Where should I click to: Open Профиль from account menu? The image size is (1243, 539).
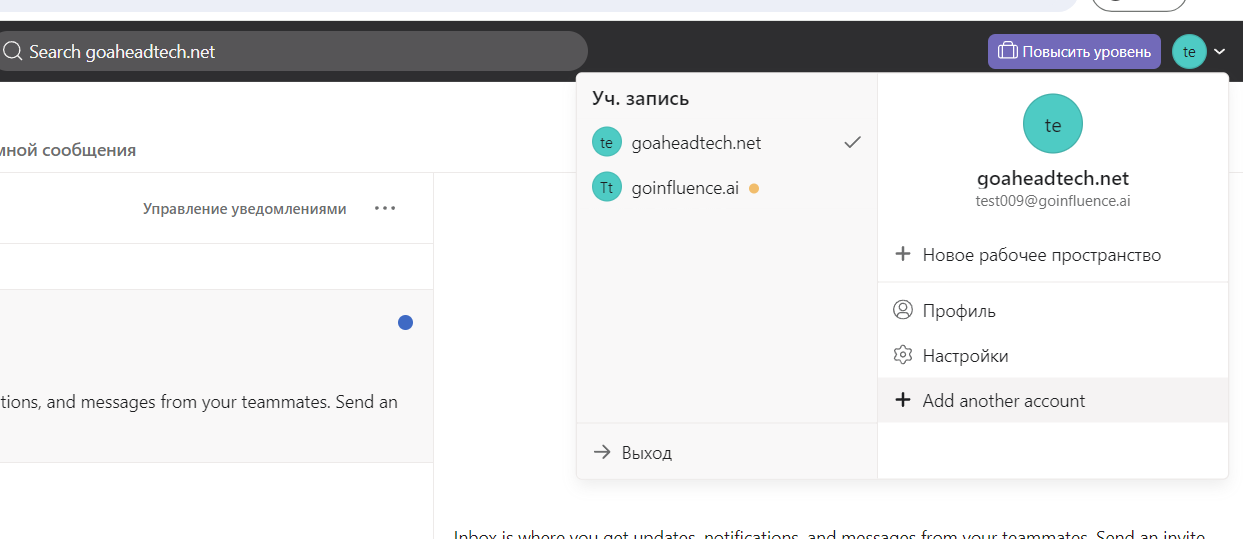pyautogui.click(x=959, y=311)
